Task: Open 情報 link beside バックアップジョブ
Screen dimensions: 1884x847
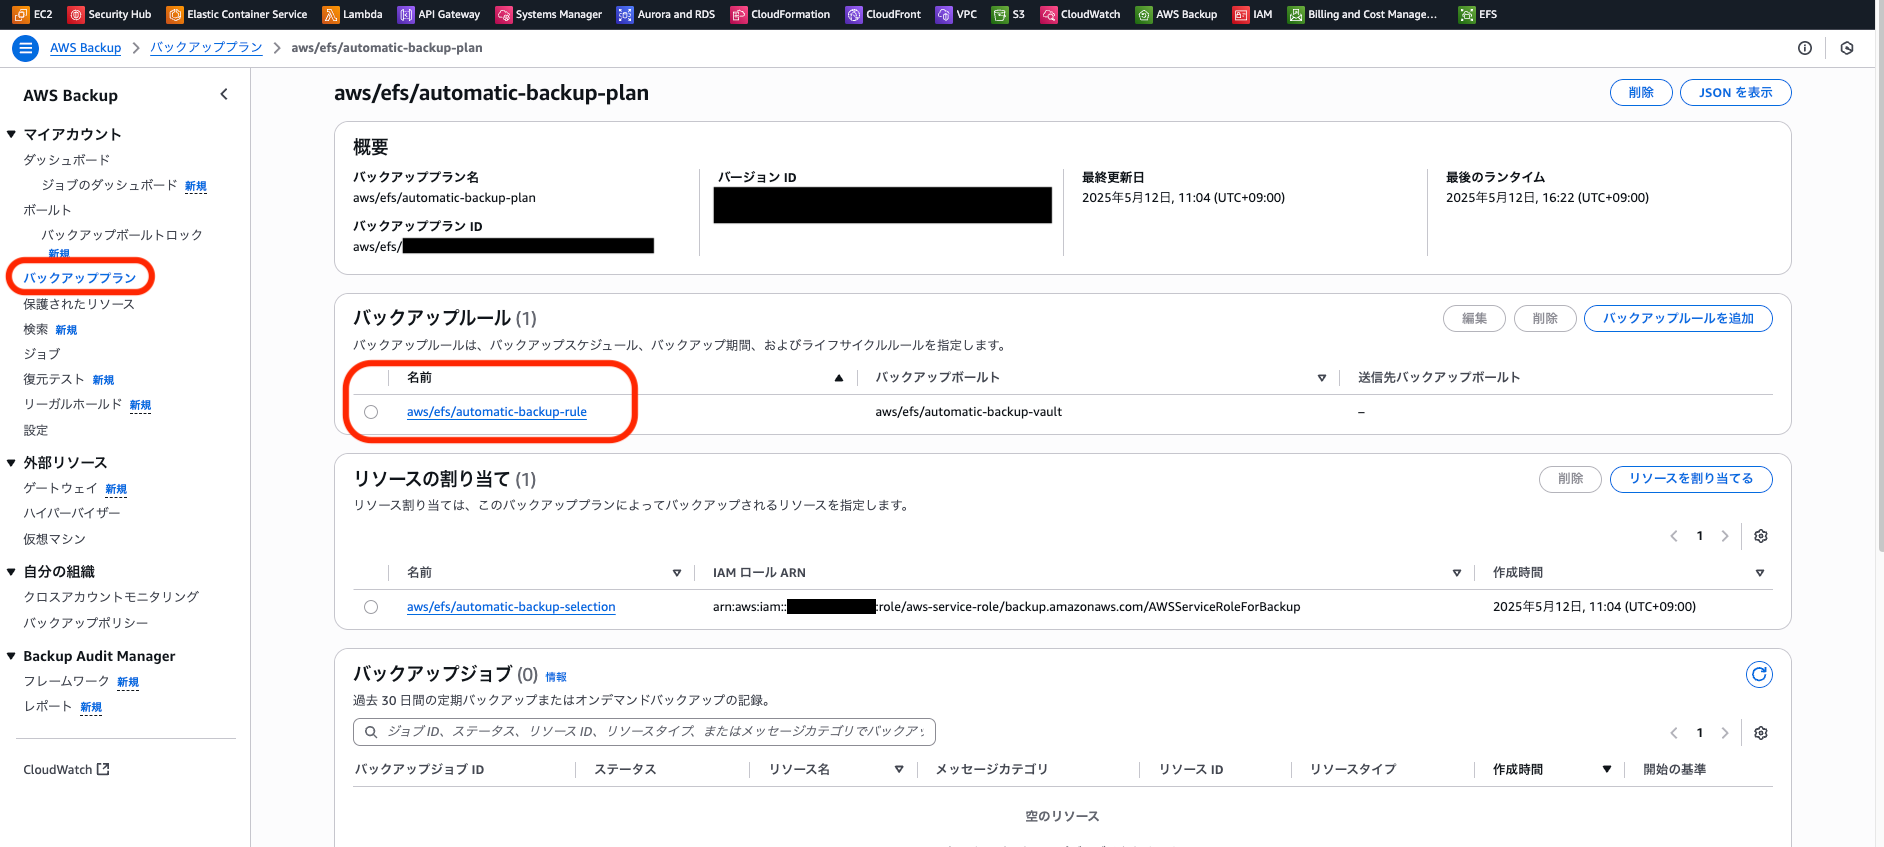Action: point(556,677)
